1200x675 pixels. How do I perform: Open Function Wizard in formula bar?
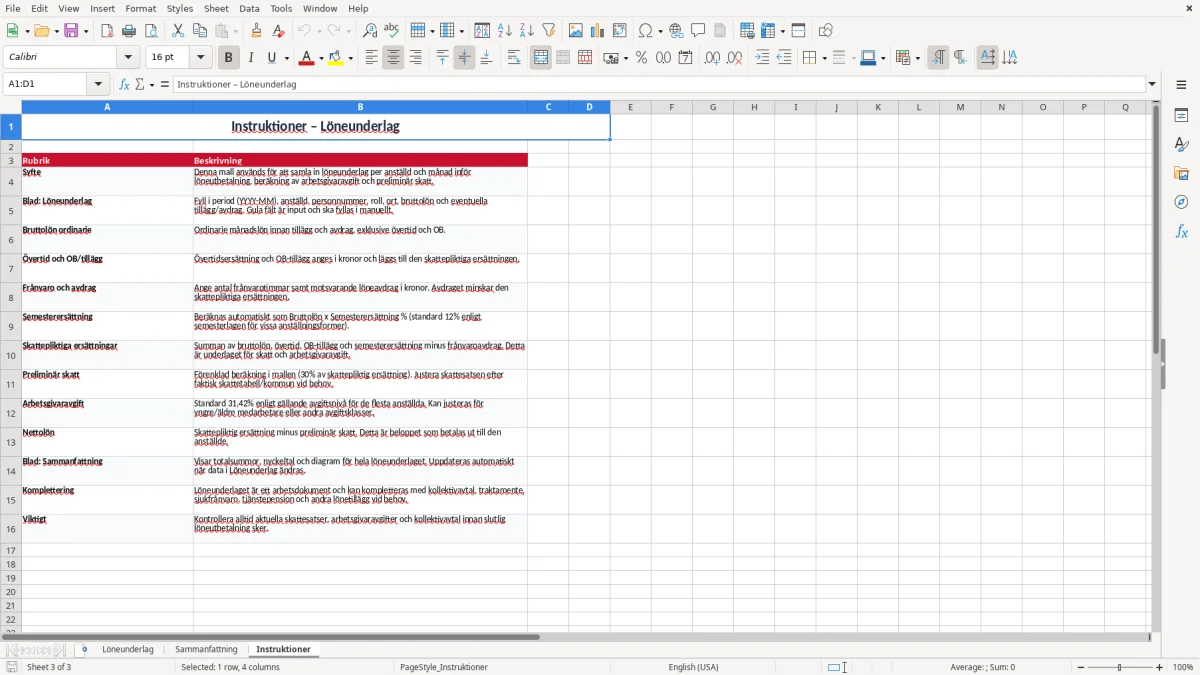(x=124, y=84)
